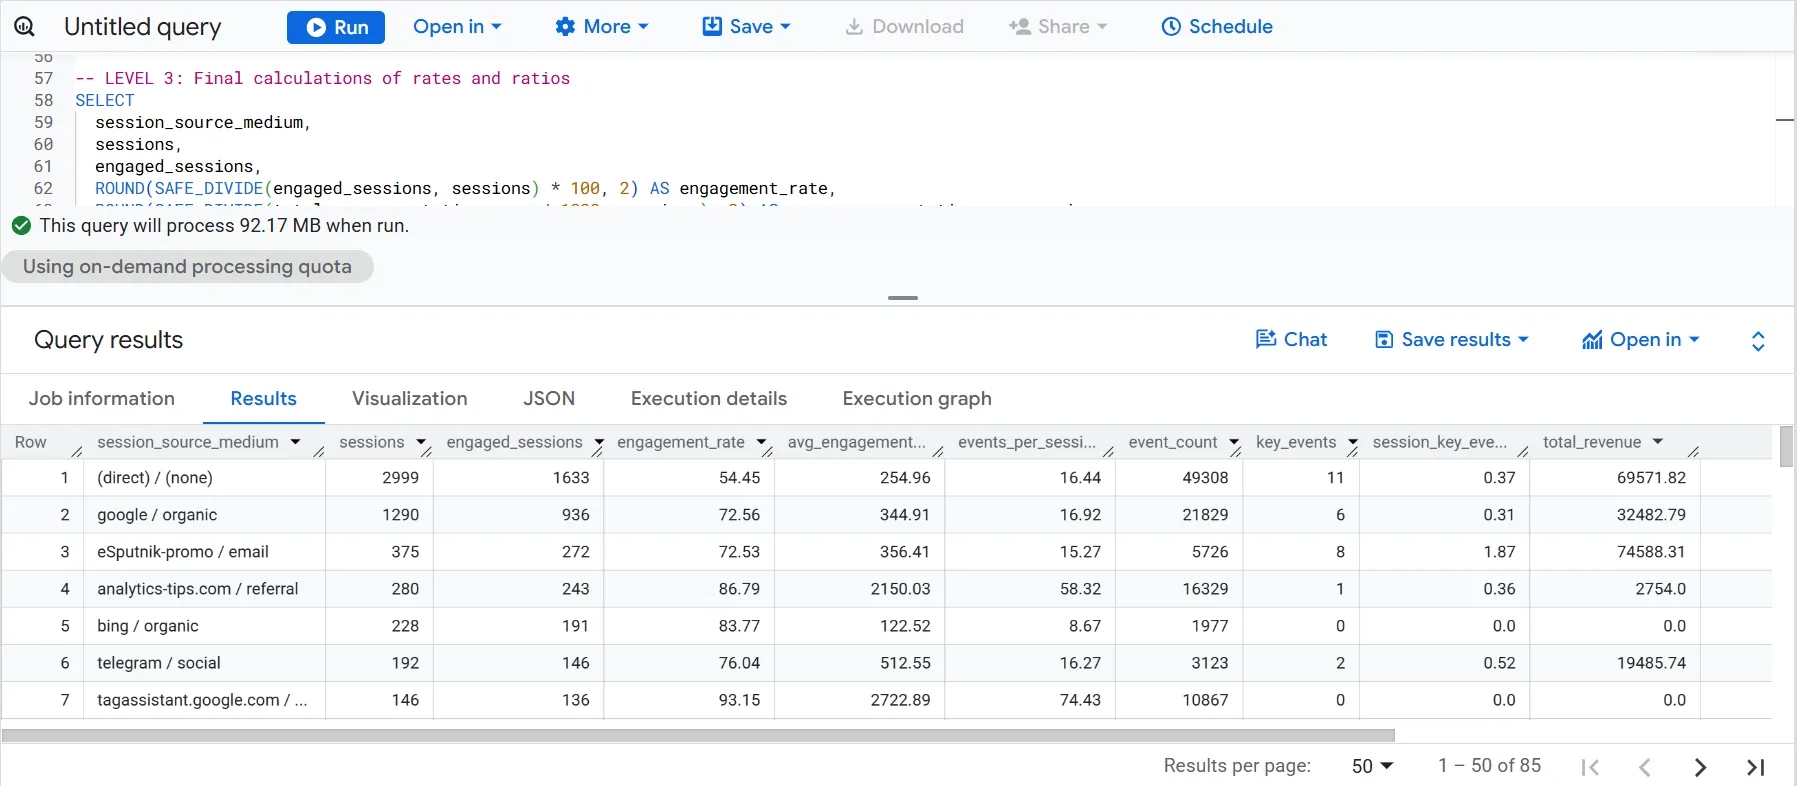The height and width of the screenshot is (786, 1797).
Task: Click the horizontal scrollbar of results table
Action: [698, 736]
